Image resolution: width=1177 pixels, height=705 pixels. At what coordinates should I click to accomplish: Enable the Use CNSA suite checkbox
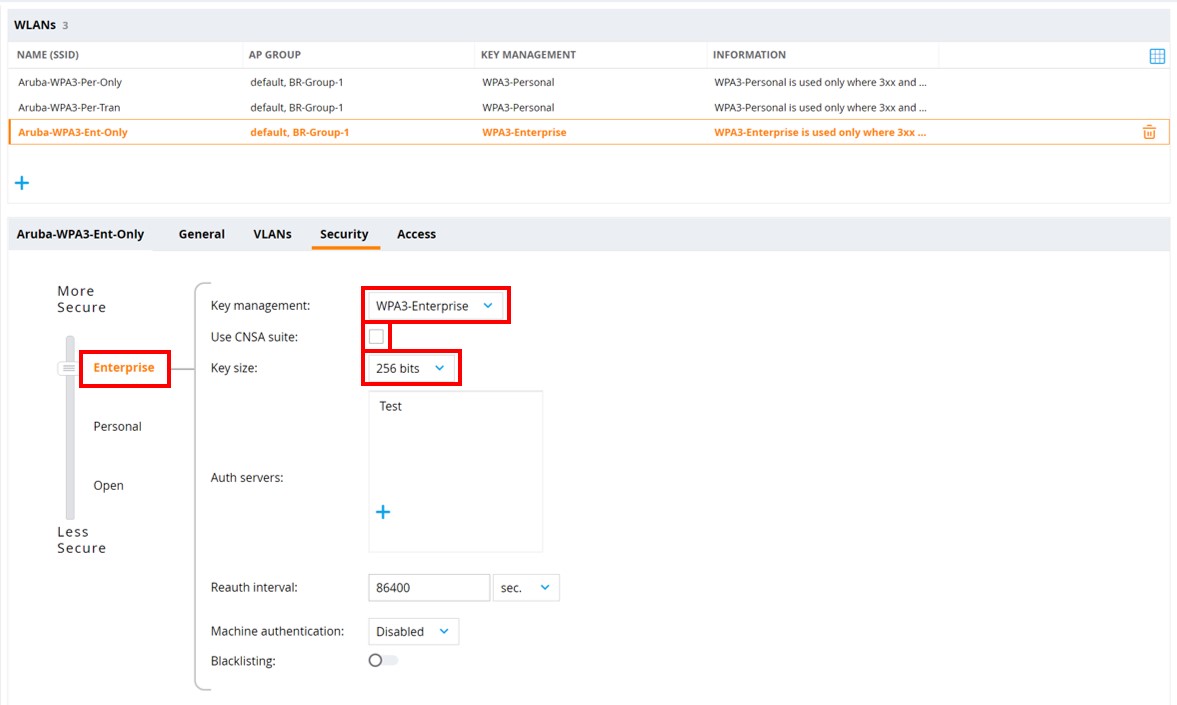(x=376, y=336)
